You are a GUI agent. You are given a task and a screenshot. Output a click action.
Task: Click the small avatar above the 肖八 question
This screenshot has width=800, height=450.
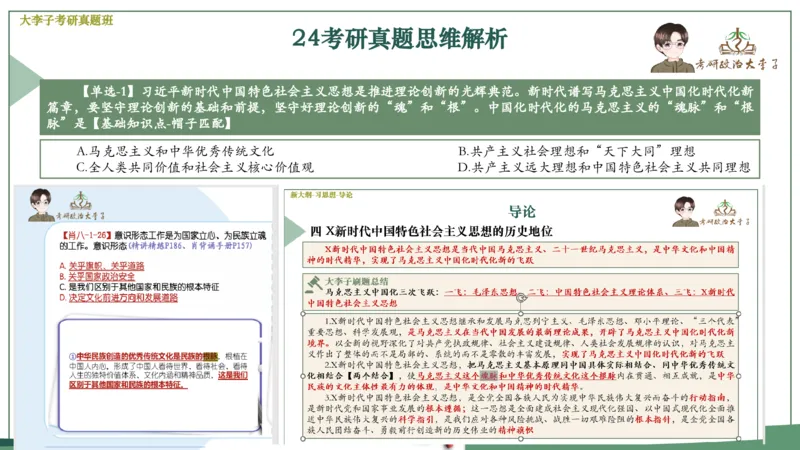(x=41, y=205)
